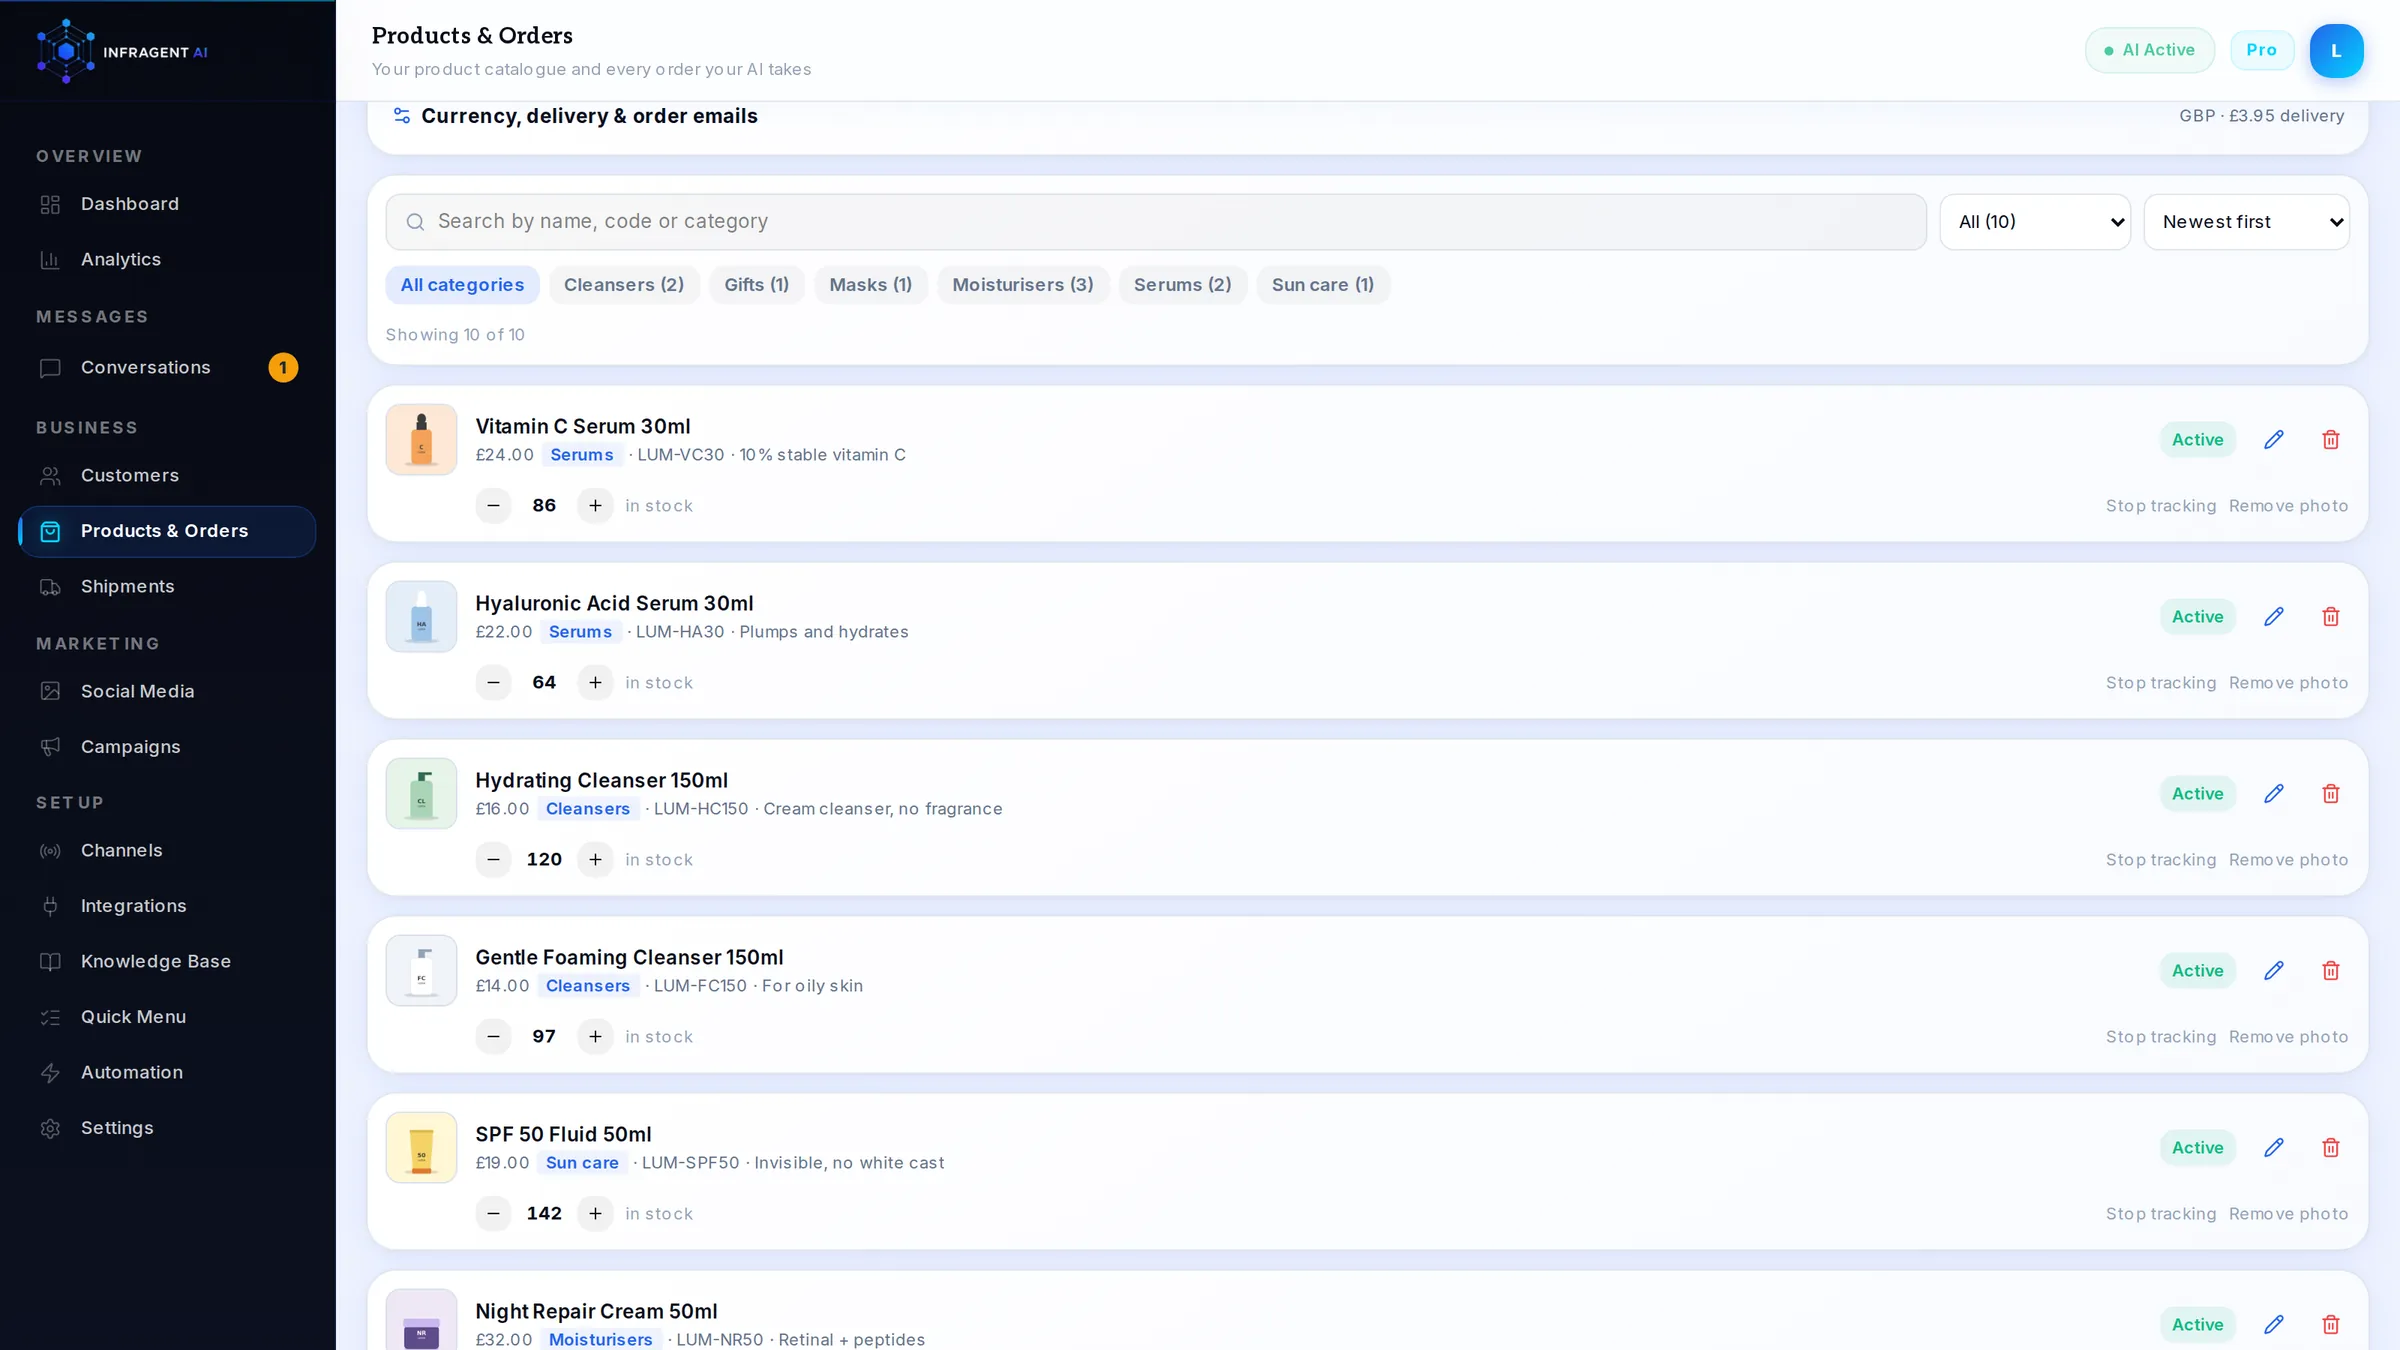Edit Vitamin C Serum 30ml with pencil icon

(2274, 440)
